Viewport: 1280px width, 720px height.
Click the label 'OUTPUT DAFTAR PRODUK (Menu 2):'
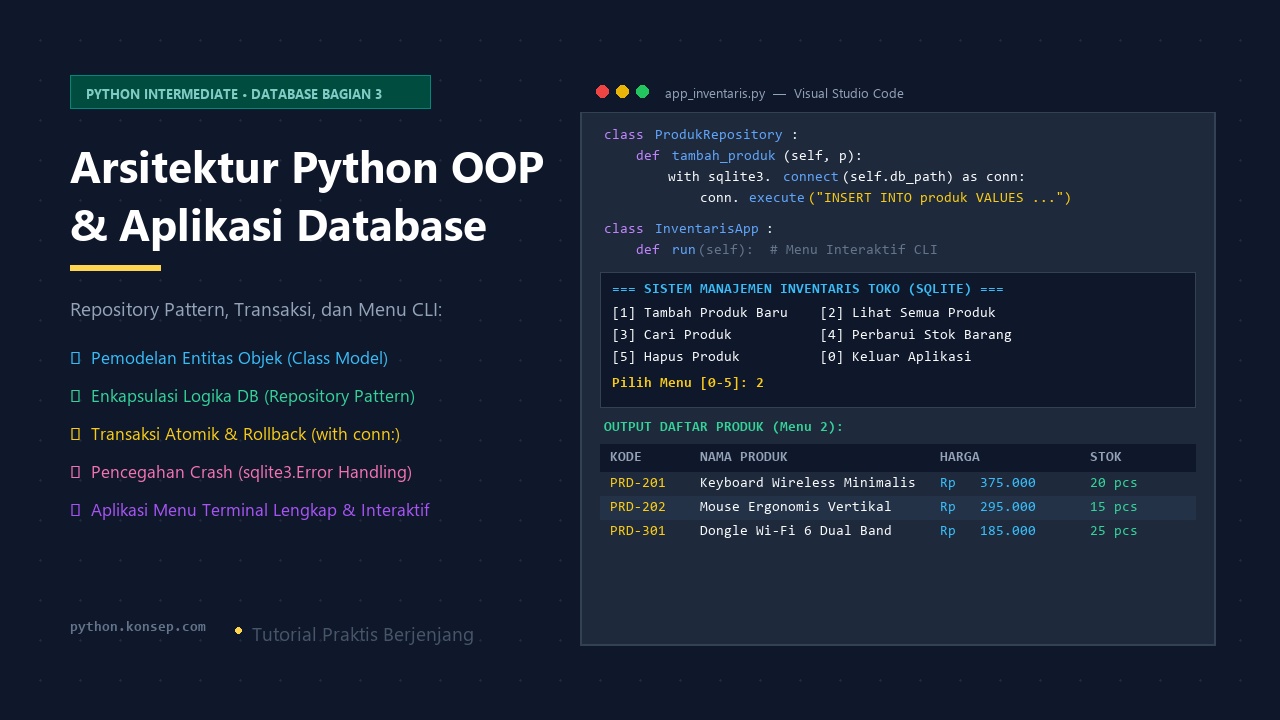pyautogui.click(x=723, y=427)
